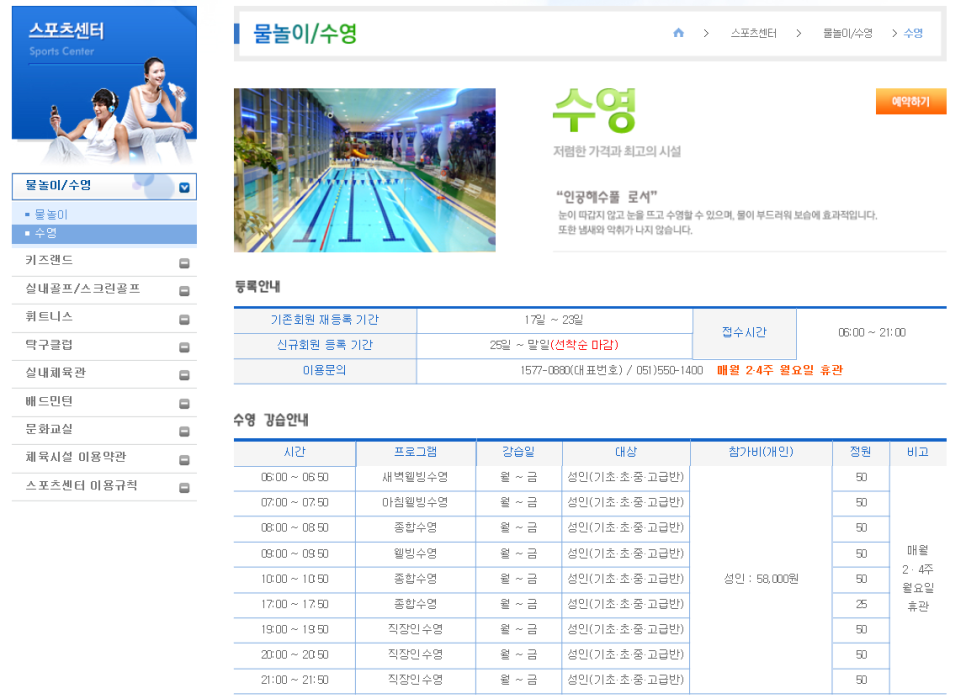The image size is (966, 699).
Task: Open the 탁구클럽 sidebar menu
Action: 104,345
